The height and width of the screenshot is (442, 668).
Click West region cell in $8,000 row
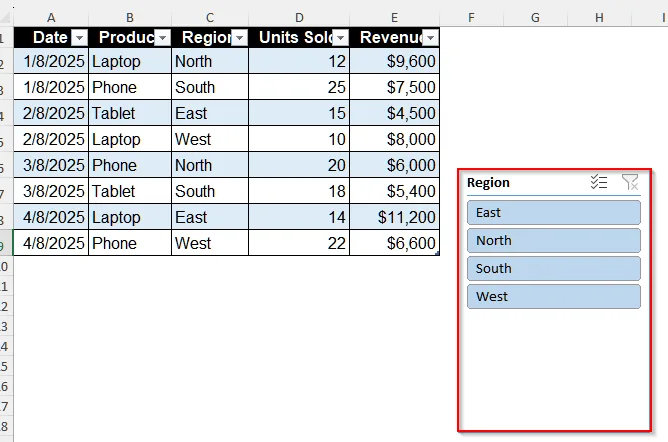pyautogui.click(x=210, y=139)
